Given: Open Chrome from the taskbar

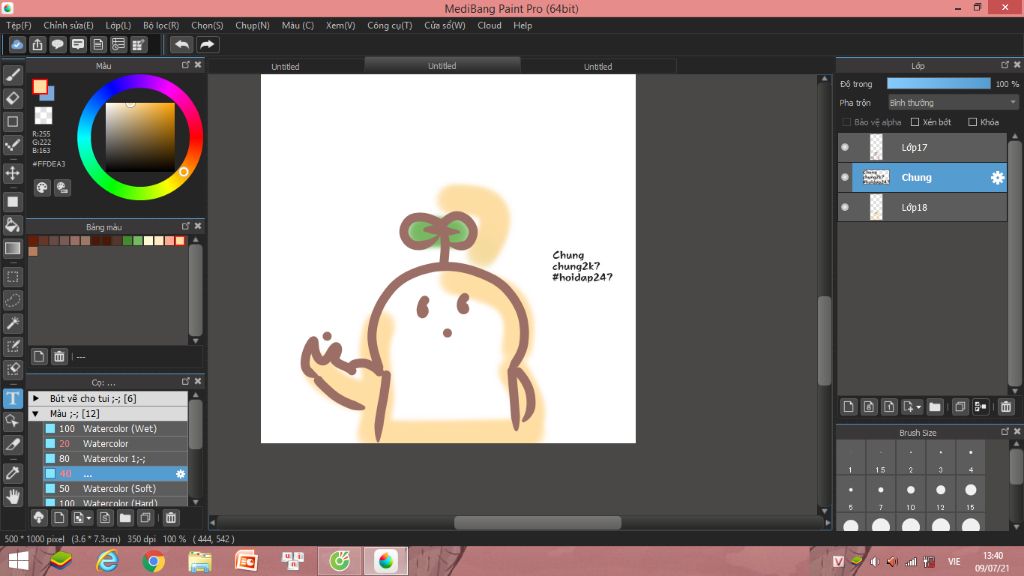Looking at the screenshot, I should pos(153,561).
